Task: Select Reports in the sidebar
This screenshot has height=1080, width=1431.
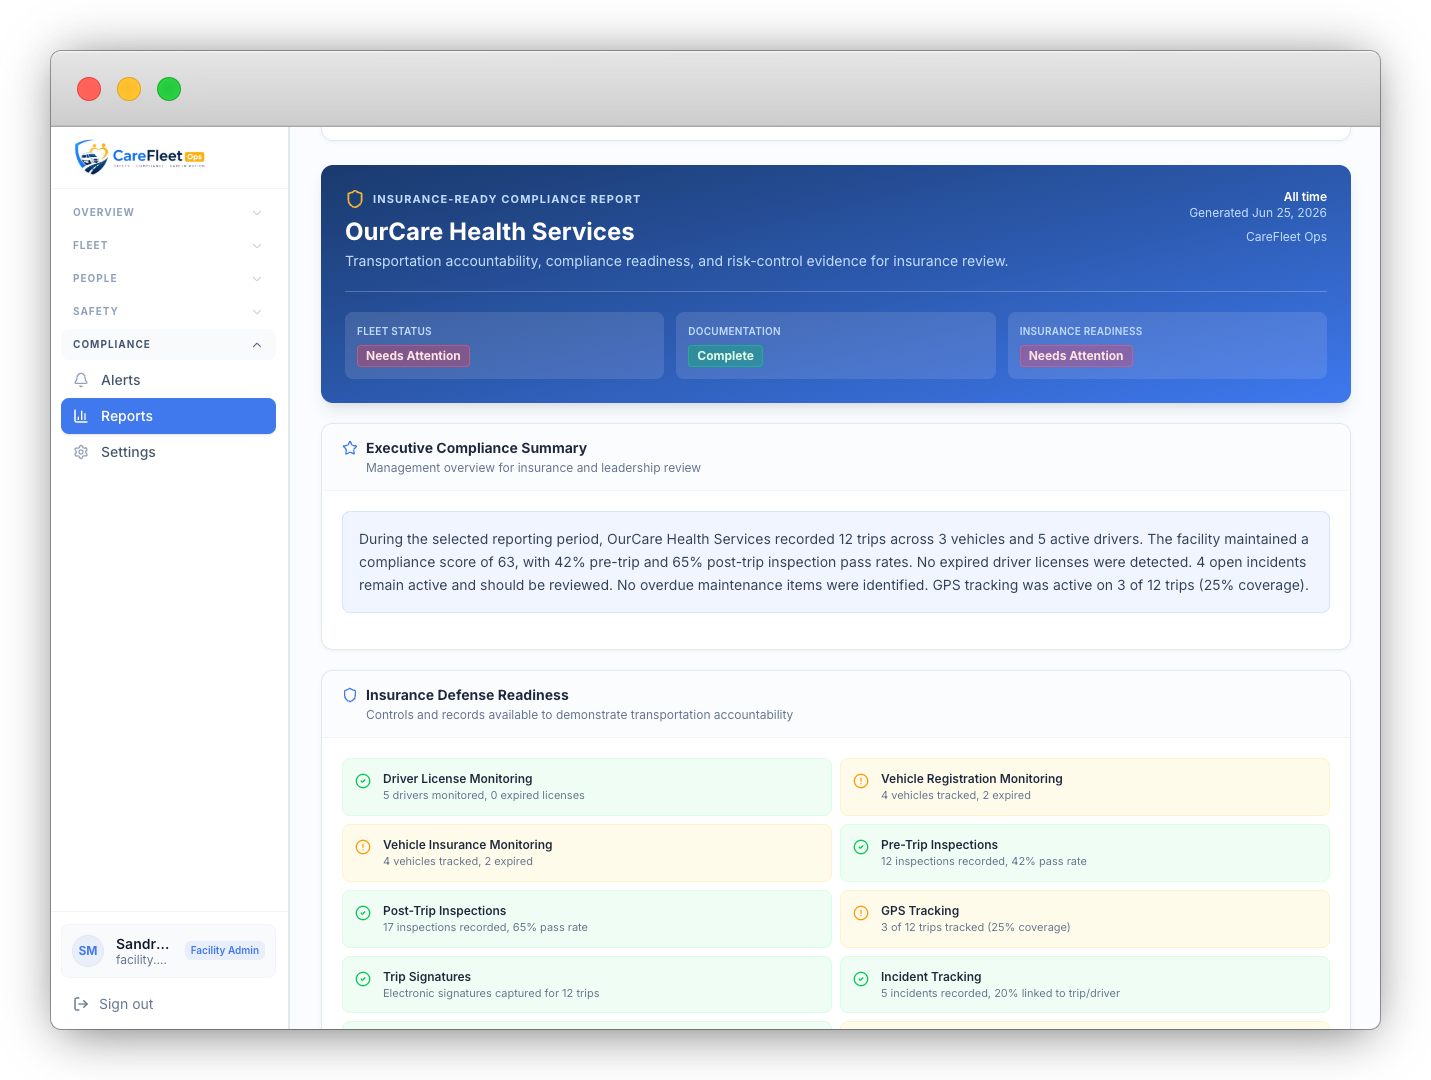Action: click(168, 416)
